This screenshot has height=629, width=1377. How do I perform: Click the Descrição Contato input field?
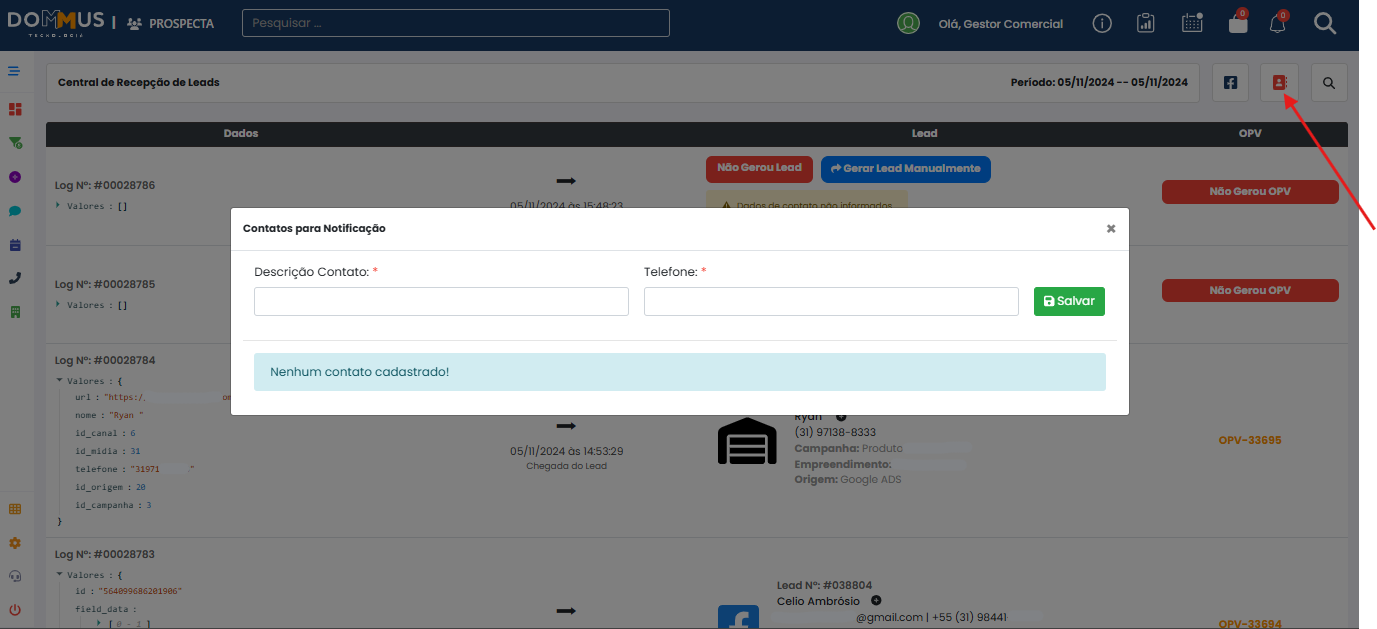click(441, 301)
